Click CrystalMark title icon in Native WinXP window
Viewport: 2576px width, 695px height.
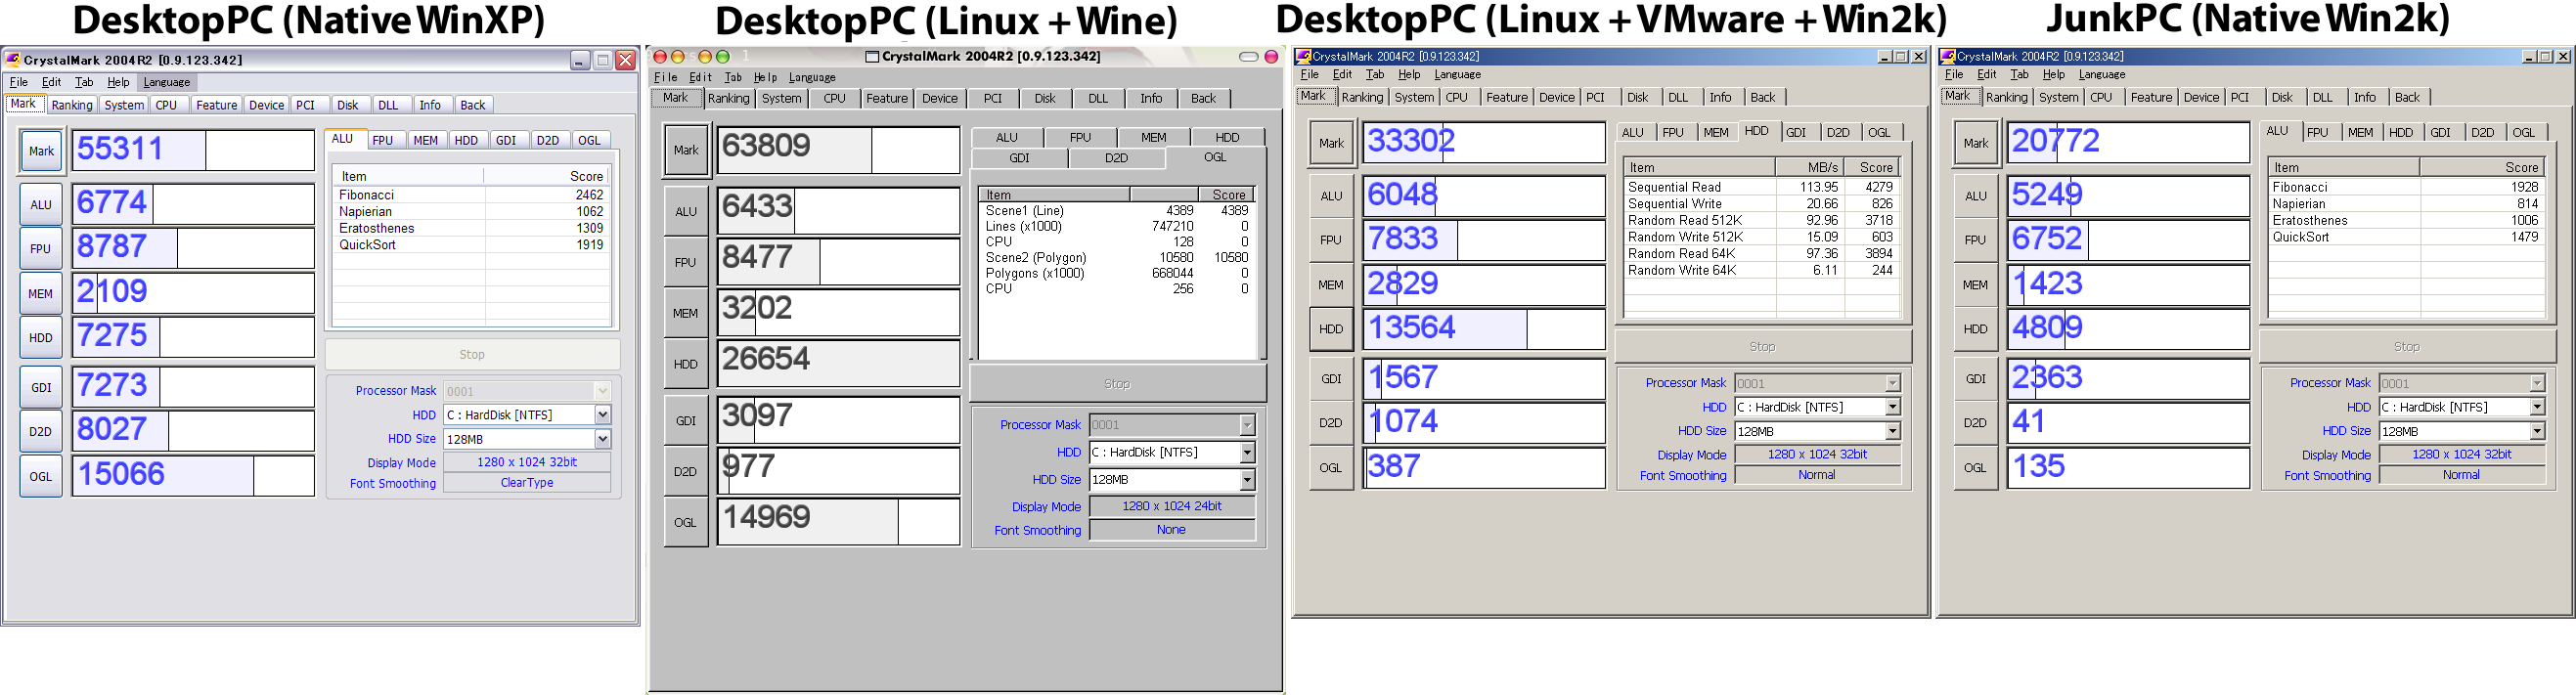[13, 60]
